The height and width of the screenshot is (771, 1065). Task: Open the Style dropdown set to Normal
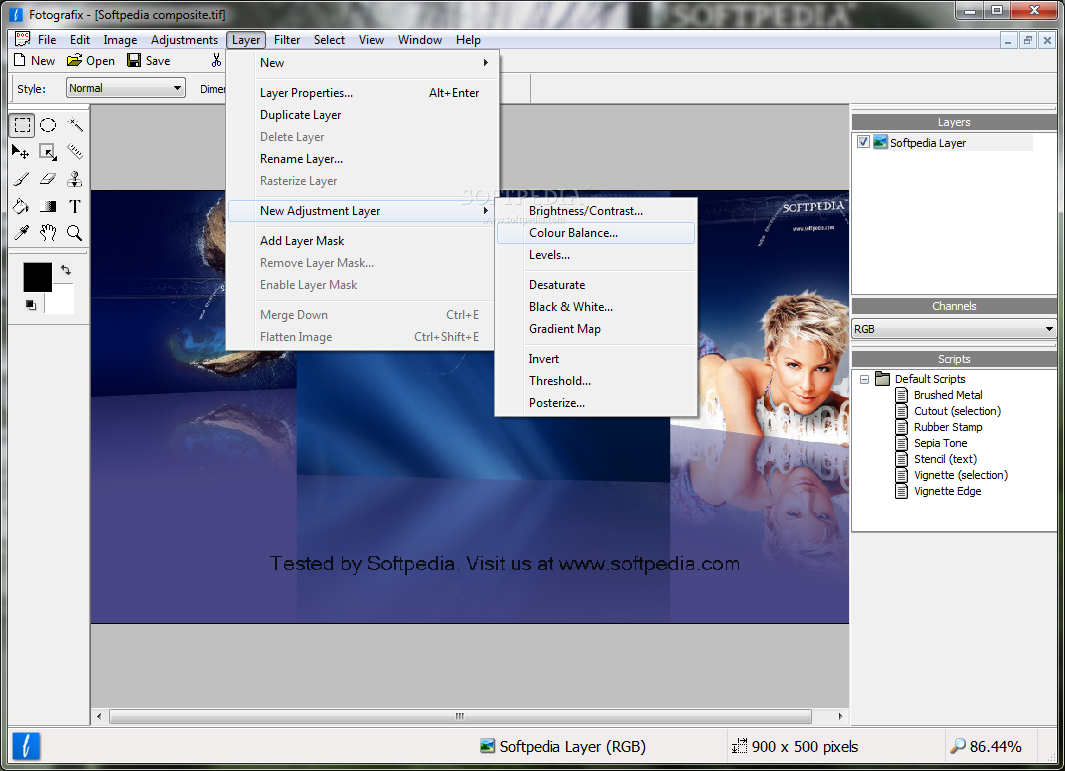tap(126, 88)
